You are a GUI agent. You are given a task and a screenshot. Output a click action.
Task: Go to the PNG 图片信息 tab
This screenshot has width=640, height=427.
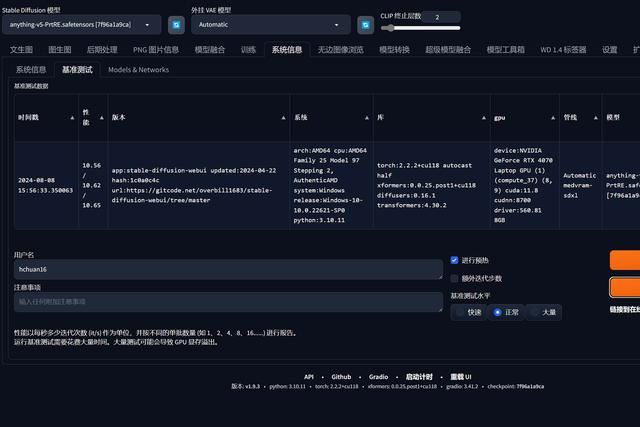point(156,49)
